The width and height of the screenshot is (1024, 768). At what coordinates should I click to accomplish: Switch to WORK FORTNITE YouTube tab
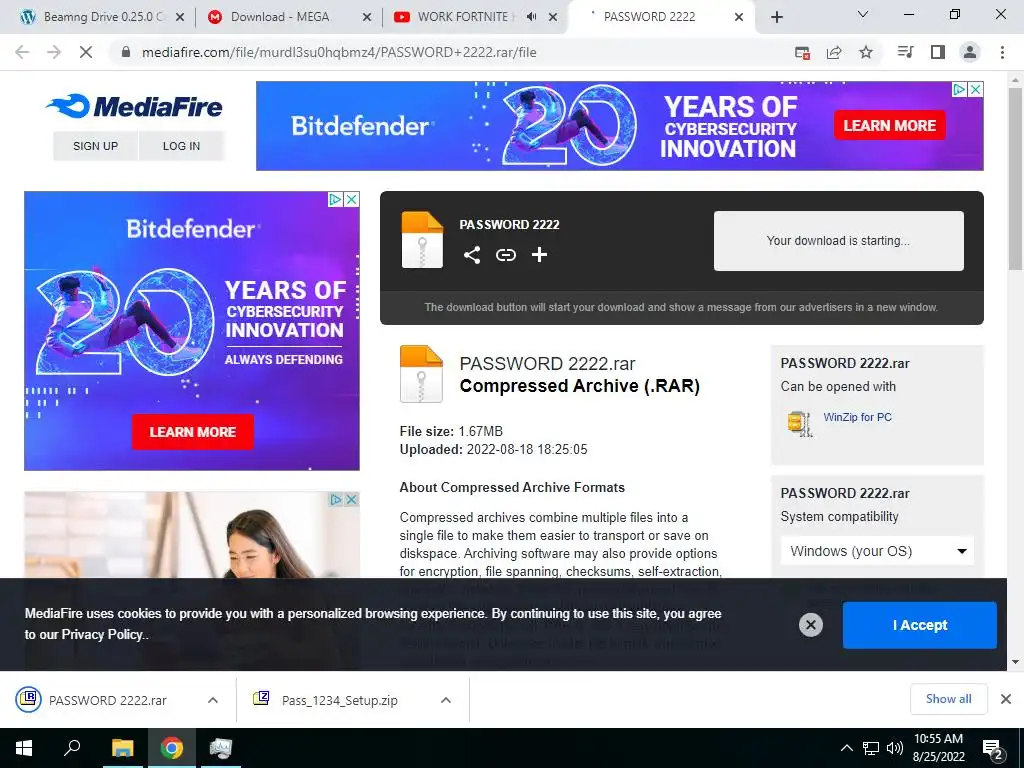(x=462, y=17)
